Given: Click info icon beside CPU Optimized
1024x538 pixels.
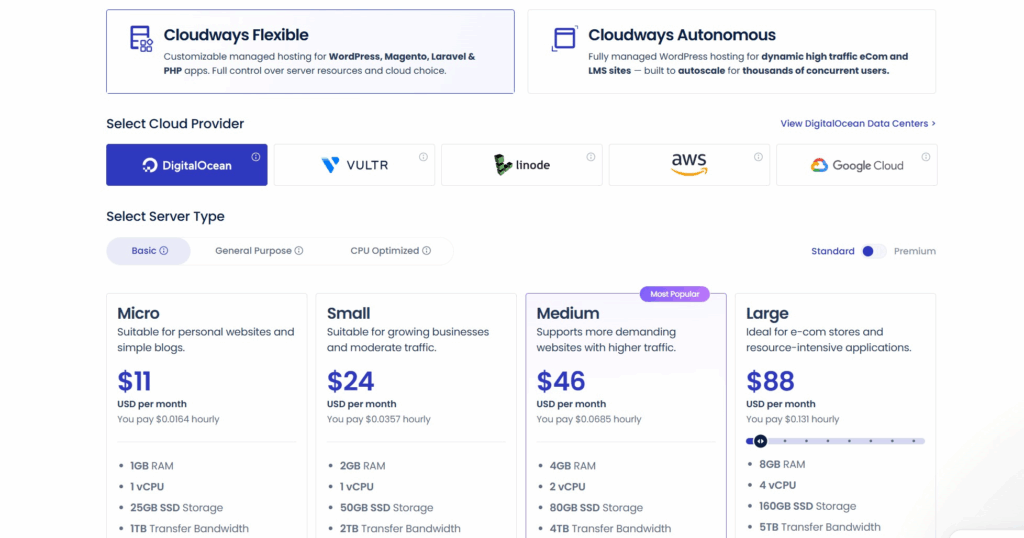Looking at the screenshot, I should [x=427, y=251].
